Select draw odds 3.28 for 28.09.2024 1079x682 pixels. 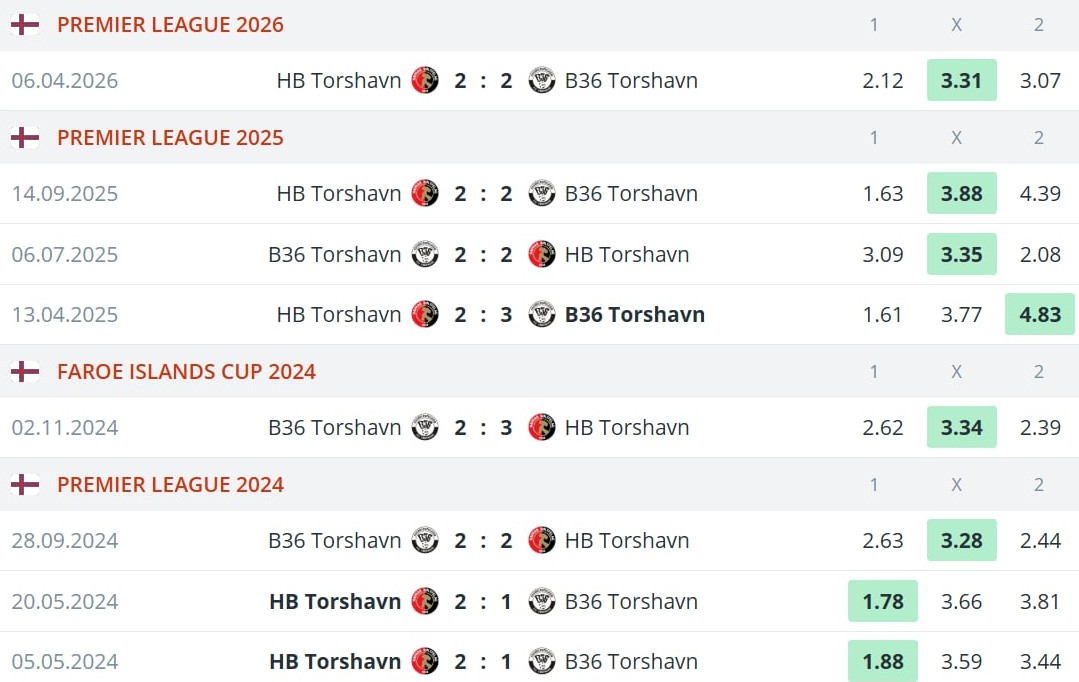961,540
